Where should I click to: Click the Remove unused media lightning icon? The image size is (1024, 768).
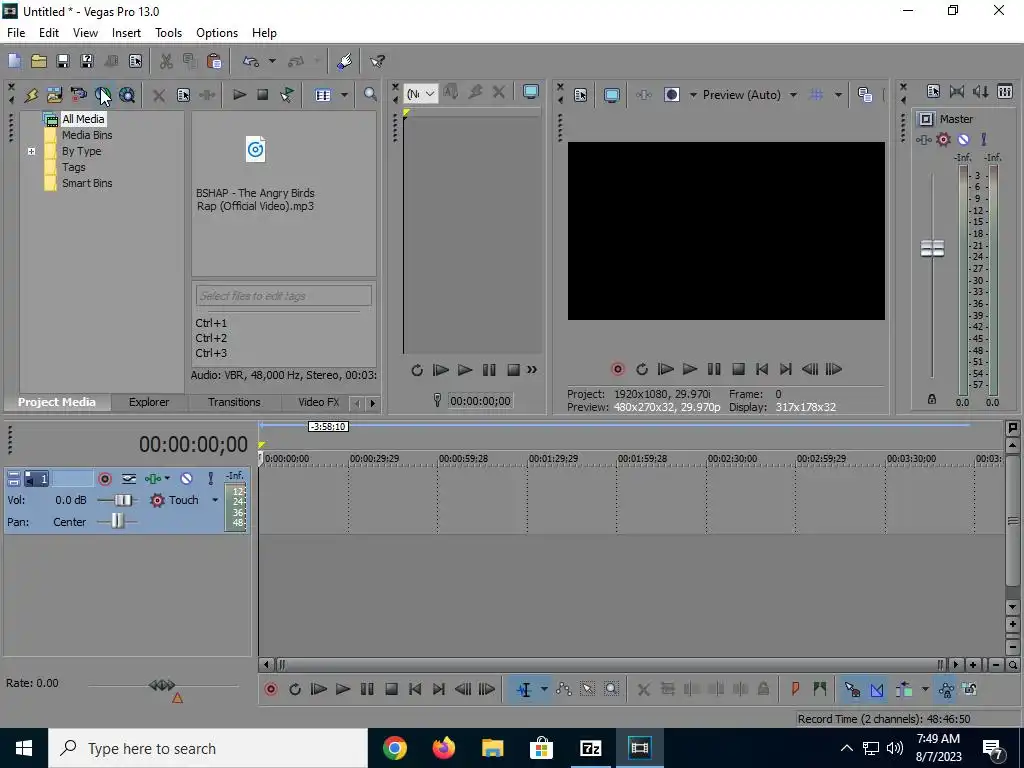(31, 95)
